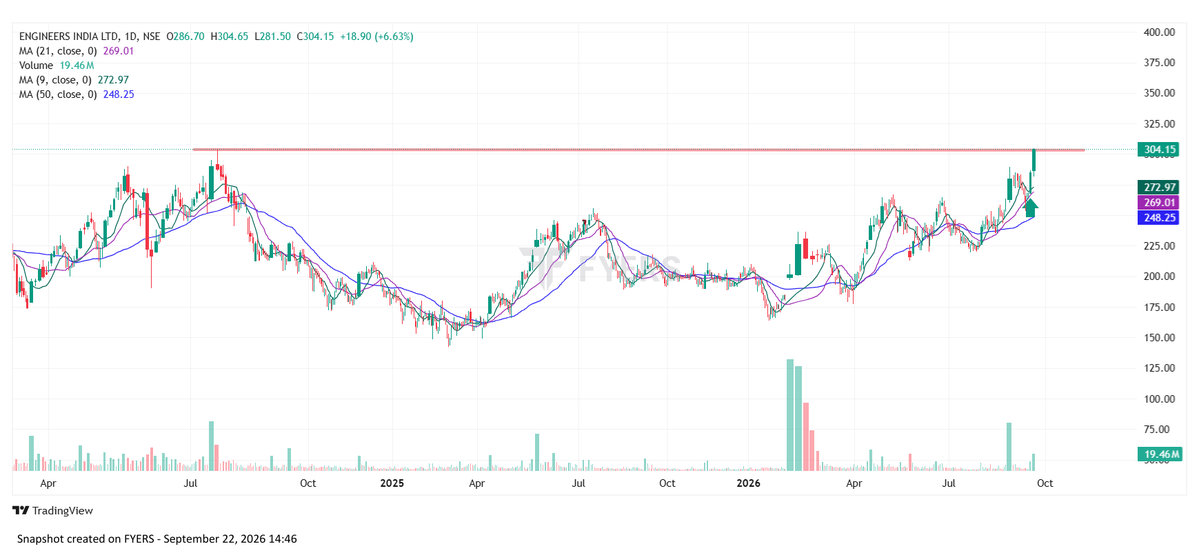Click the 19.46M volume tag on axis

(1158, 455)
